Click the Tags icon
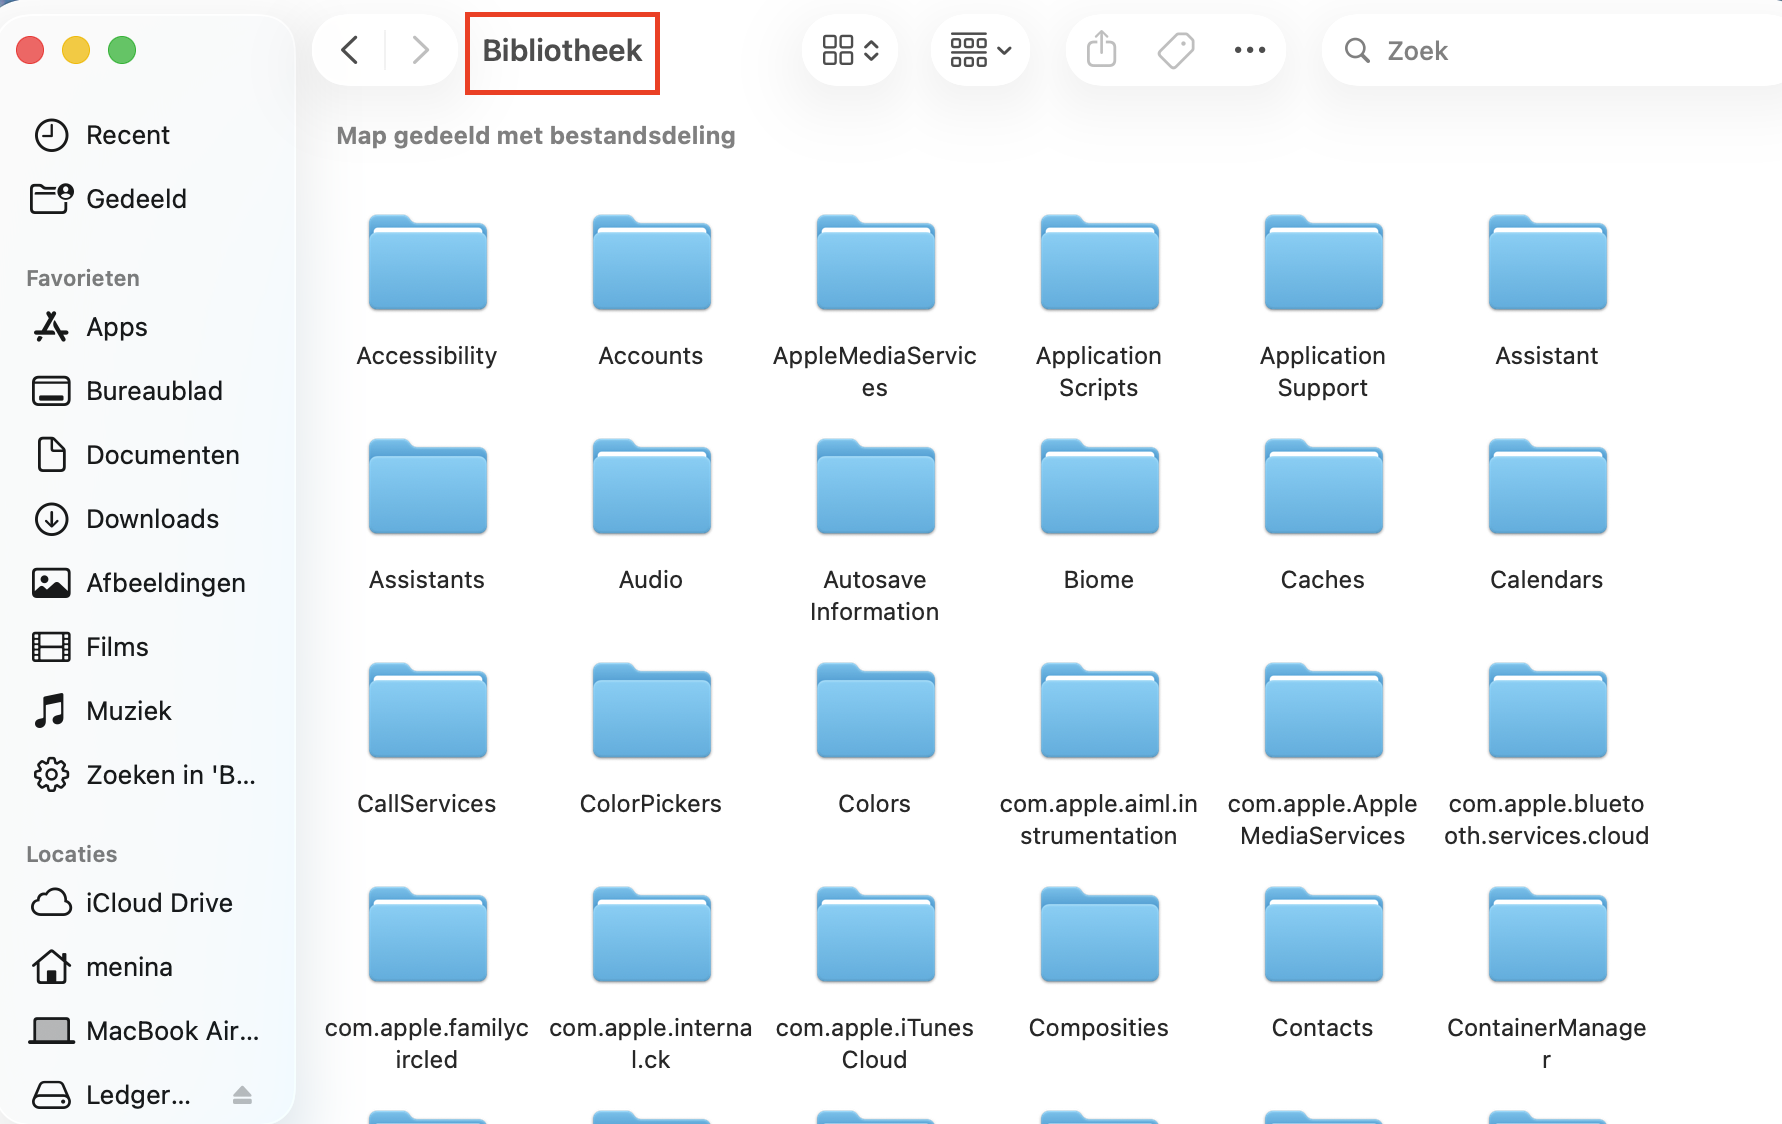 (1175, 49)
